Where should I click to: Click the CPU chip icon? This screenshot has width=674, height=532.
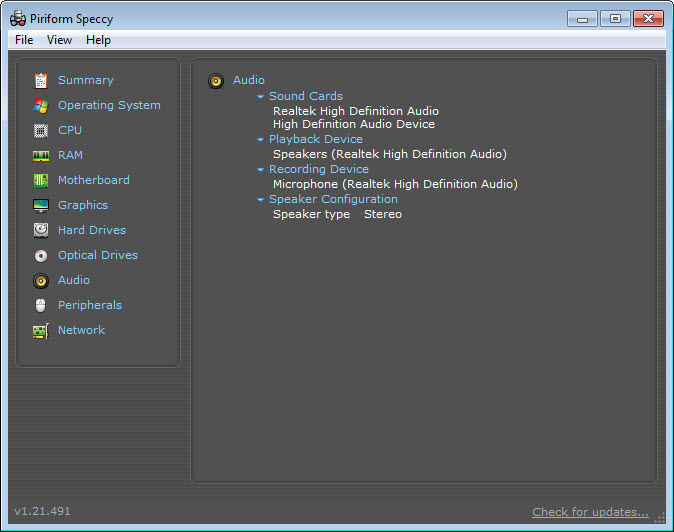click(x=41, y=130)
